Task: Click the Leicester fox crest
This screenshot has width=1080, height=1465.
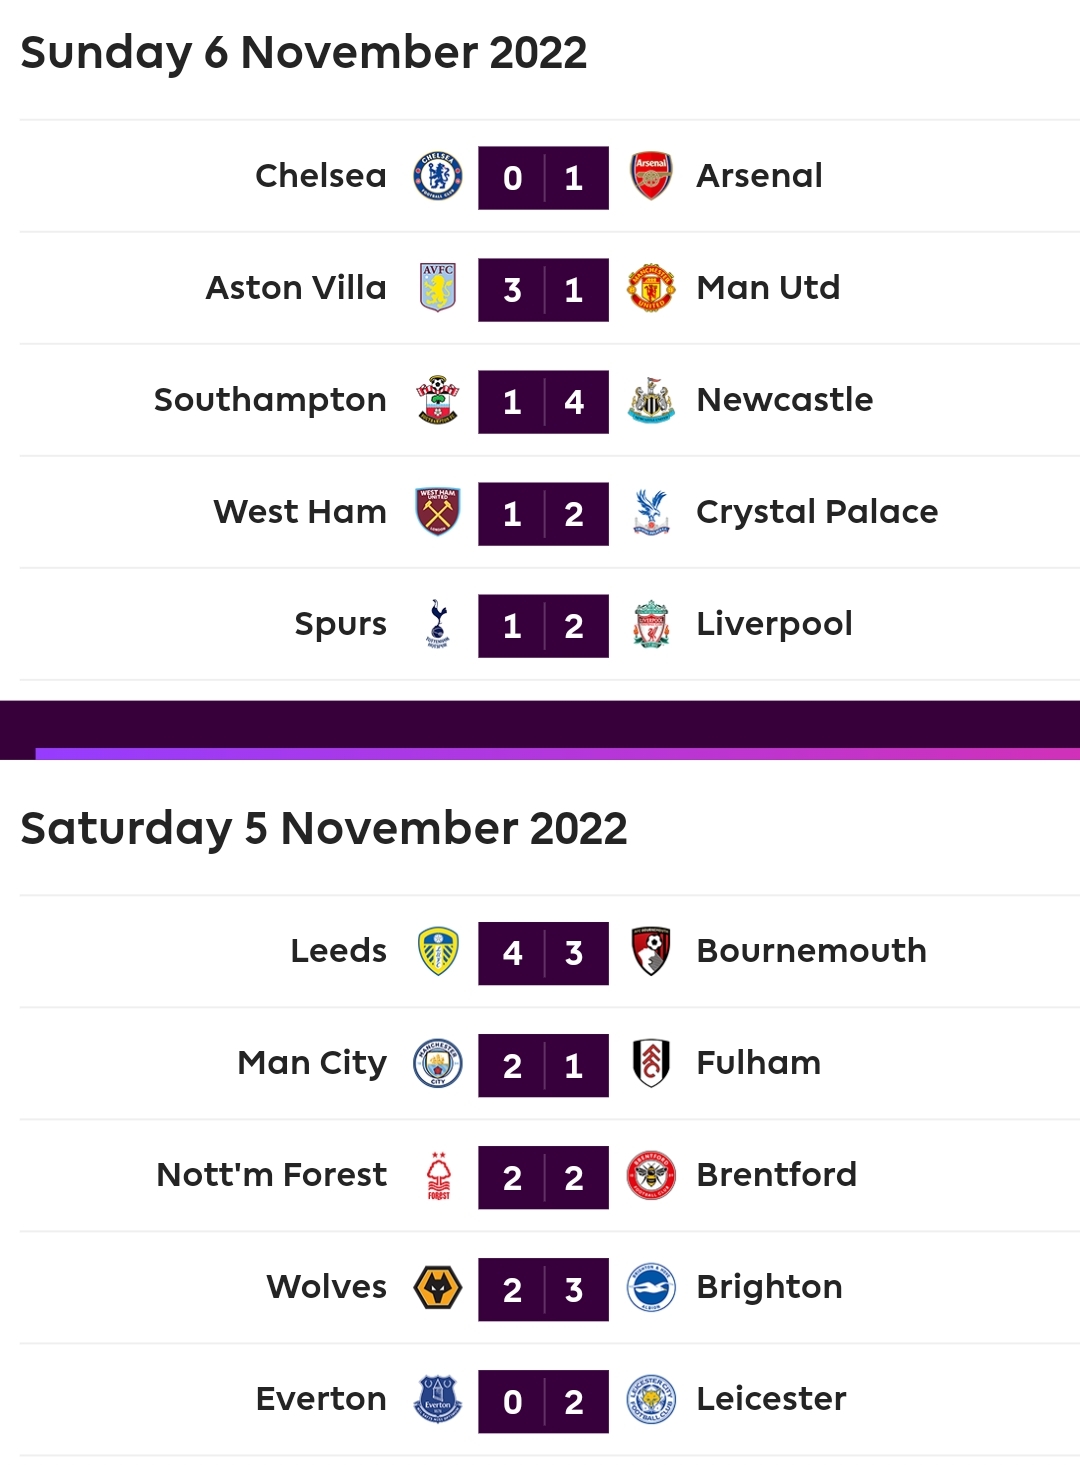Action: coord(651,1400)
